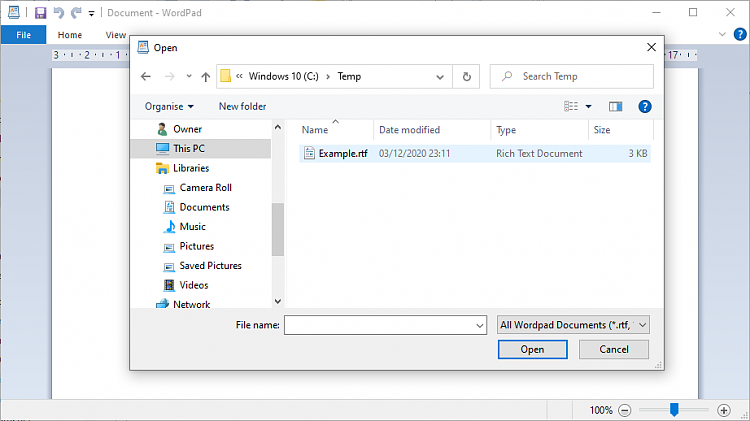
Task: Open Saved Pictures library
Action: click(x=210, y=266)
